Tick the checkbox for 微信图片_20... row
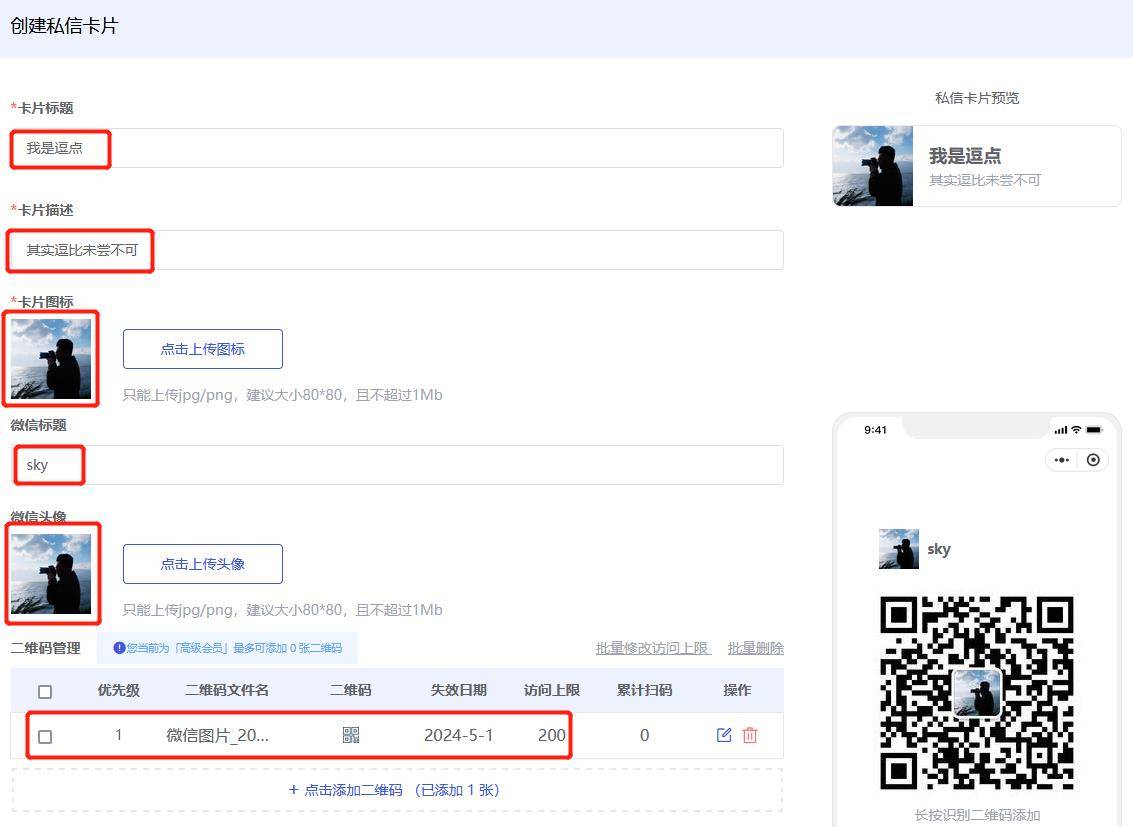Viewport: 1133px width, 827px height. tap(45, 737)
